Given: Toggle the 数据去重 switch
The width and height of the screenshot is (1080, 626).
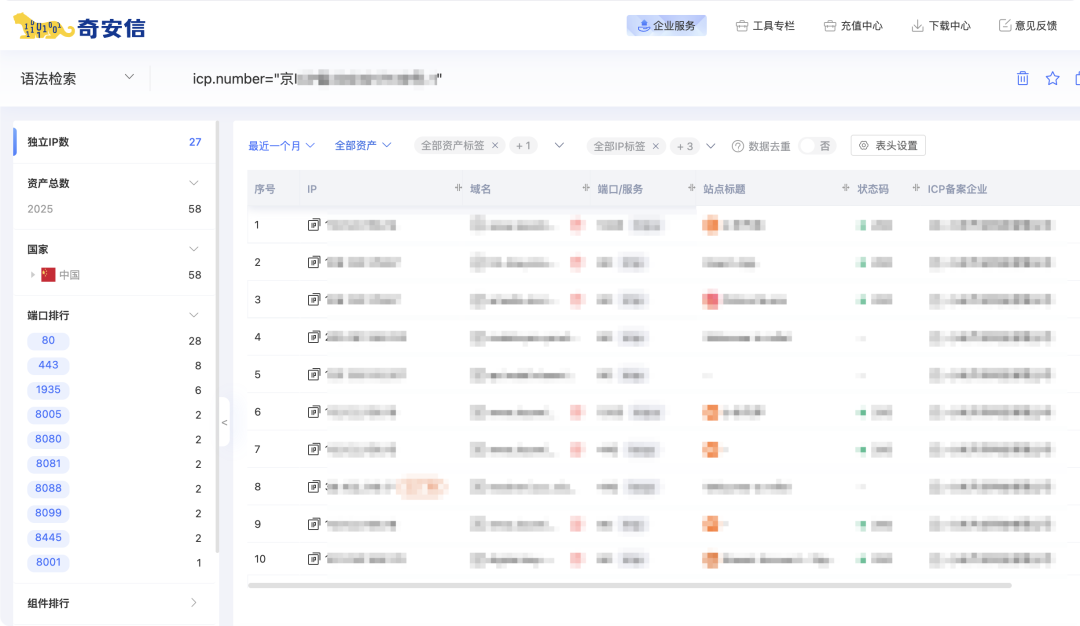Looking at the screenshot, I should [818, 146].
